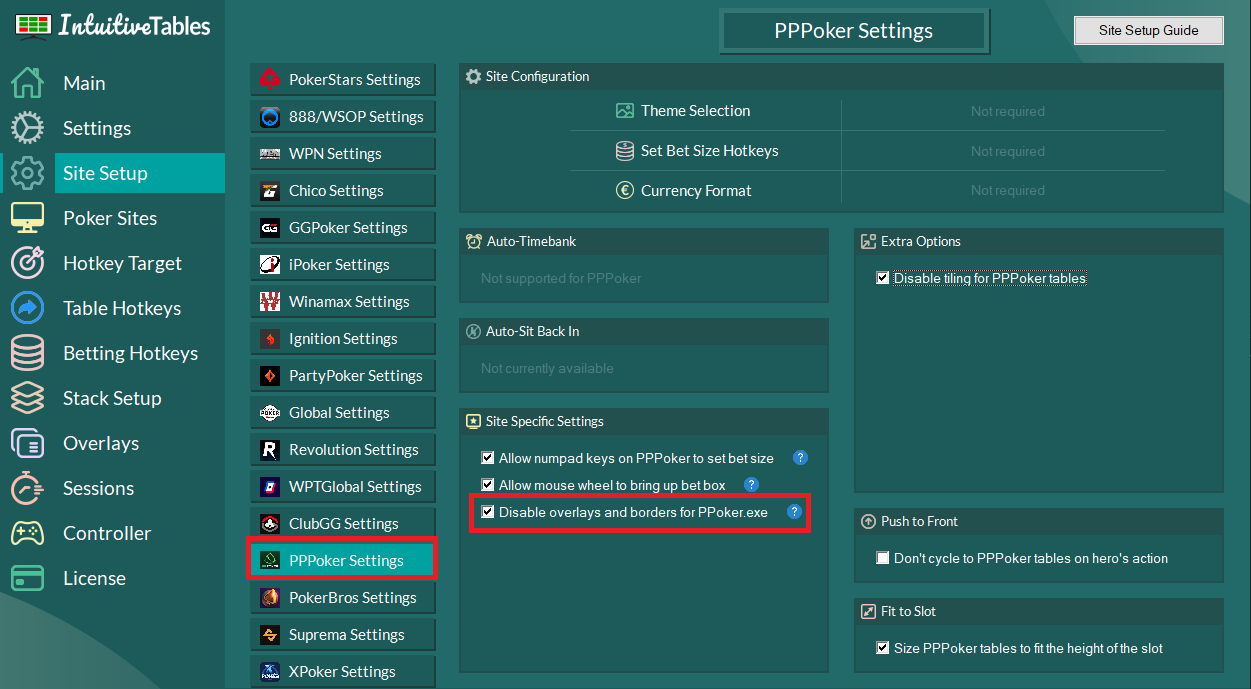Screen dimensions: 1251x689
Task: Click the PokerBros logo icon
Action: pos(270,598)
